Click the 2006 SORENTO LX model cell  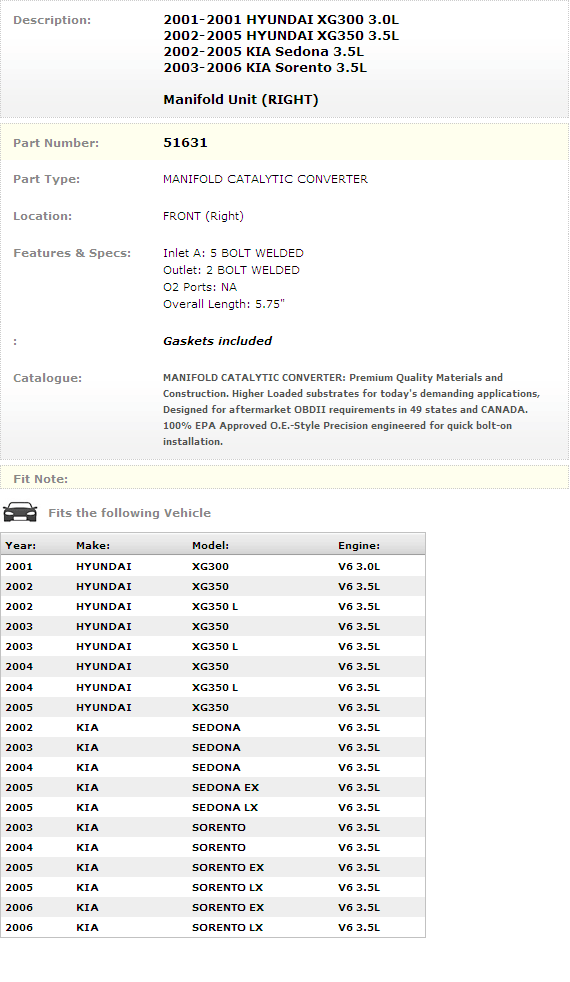(x=227, y=928)
